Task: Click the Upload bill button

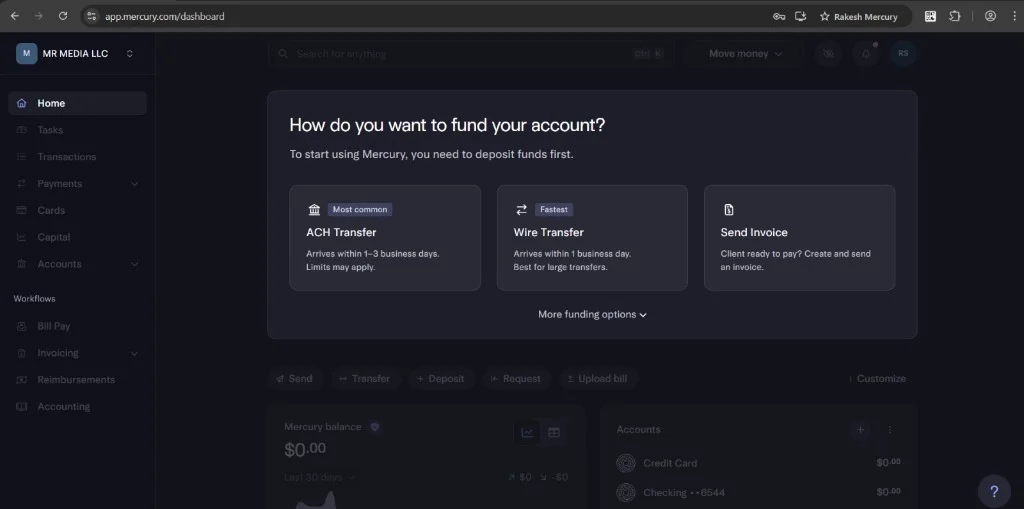Action: click(597, 378)
